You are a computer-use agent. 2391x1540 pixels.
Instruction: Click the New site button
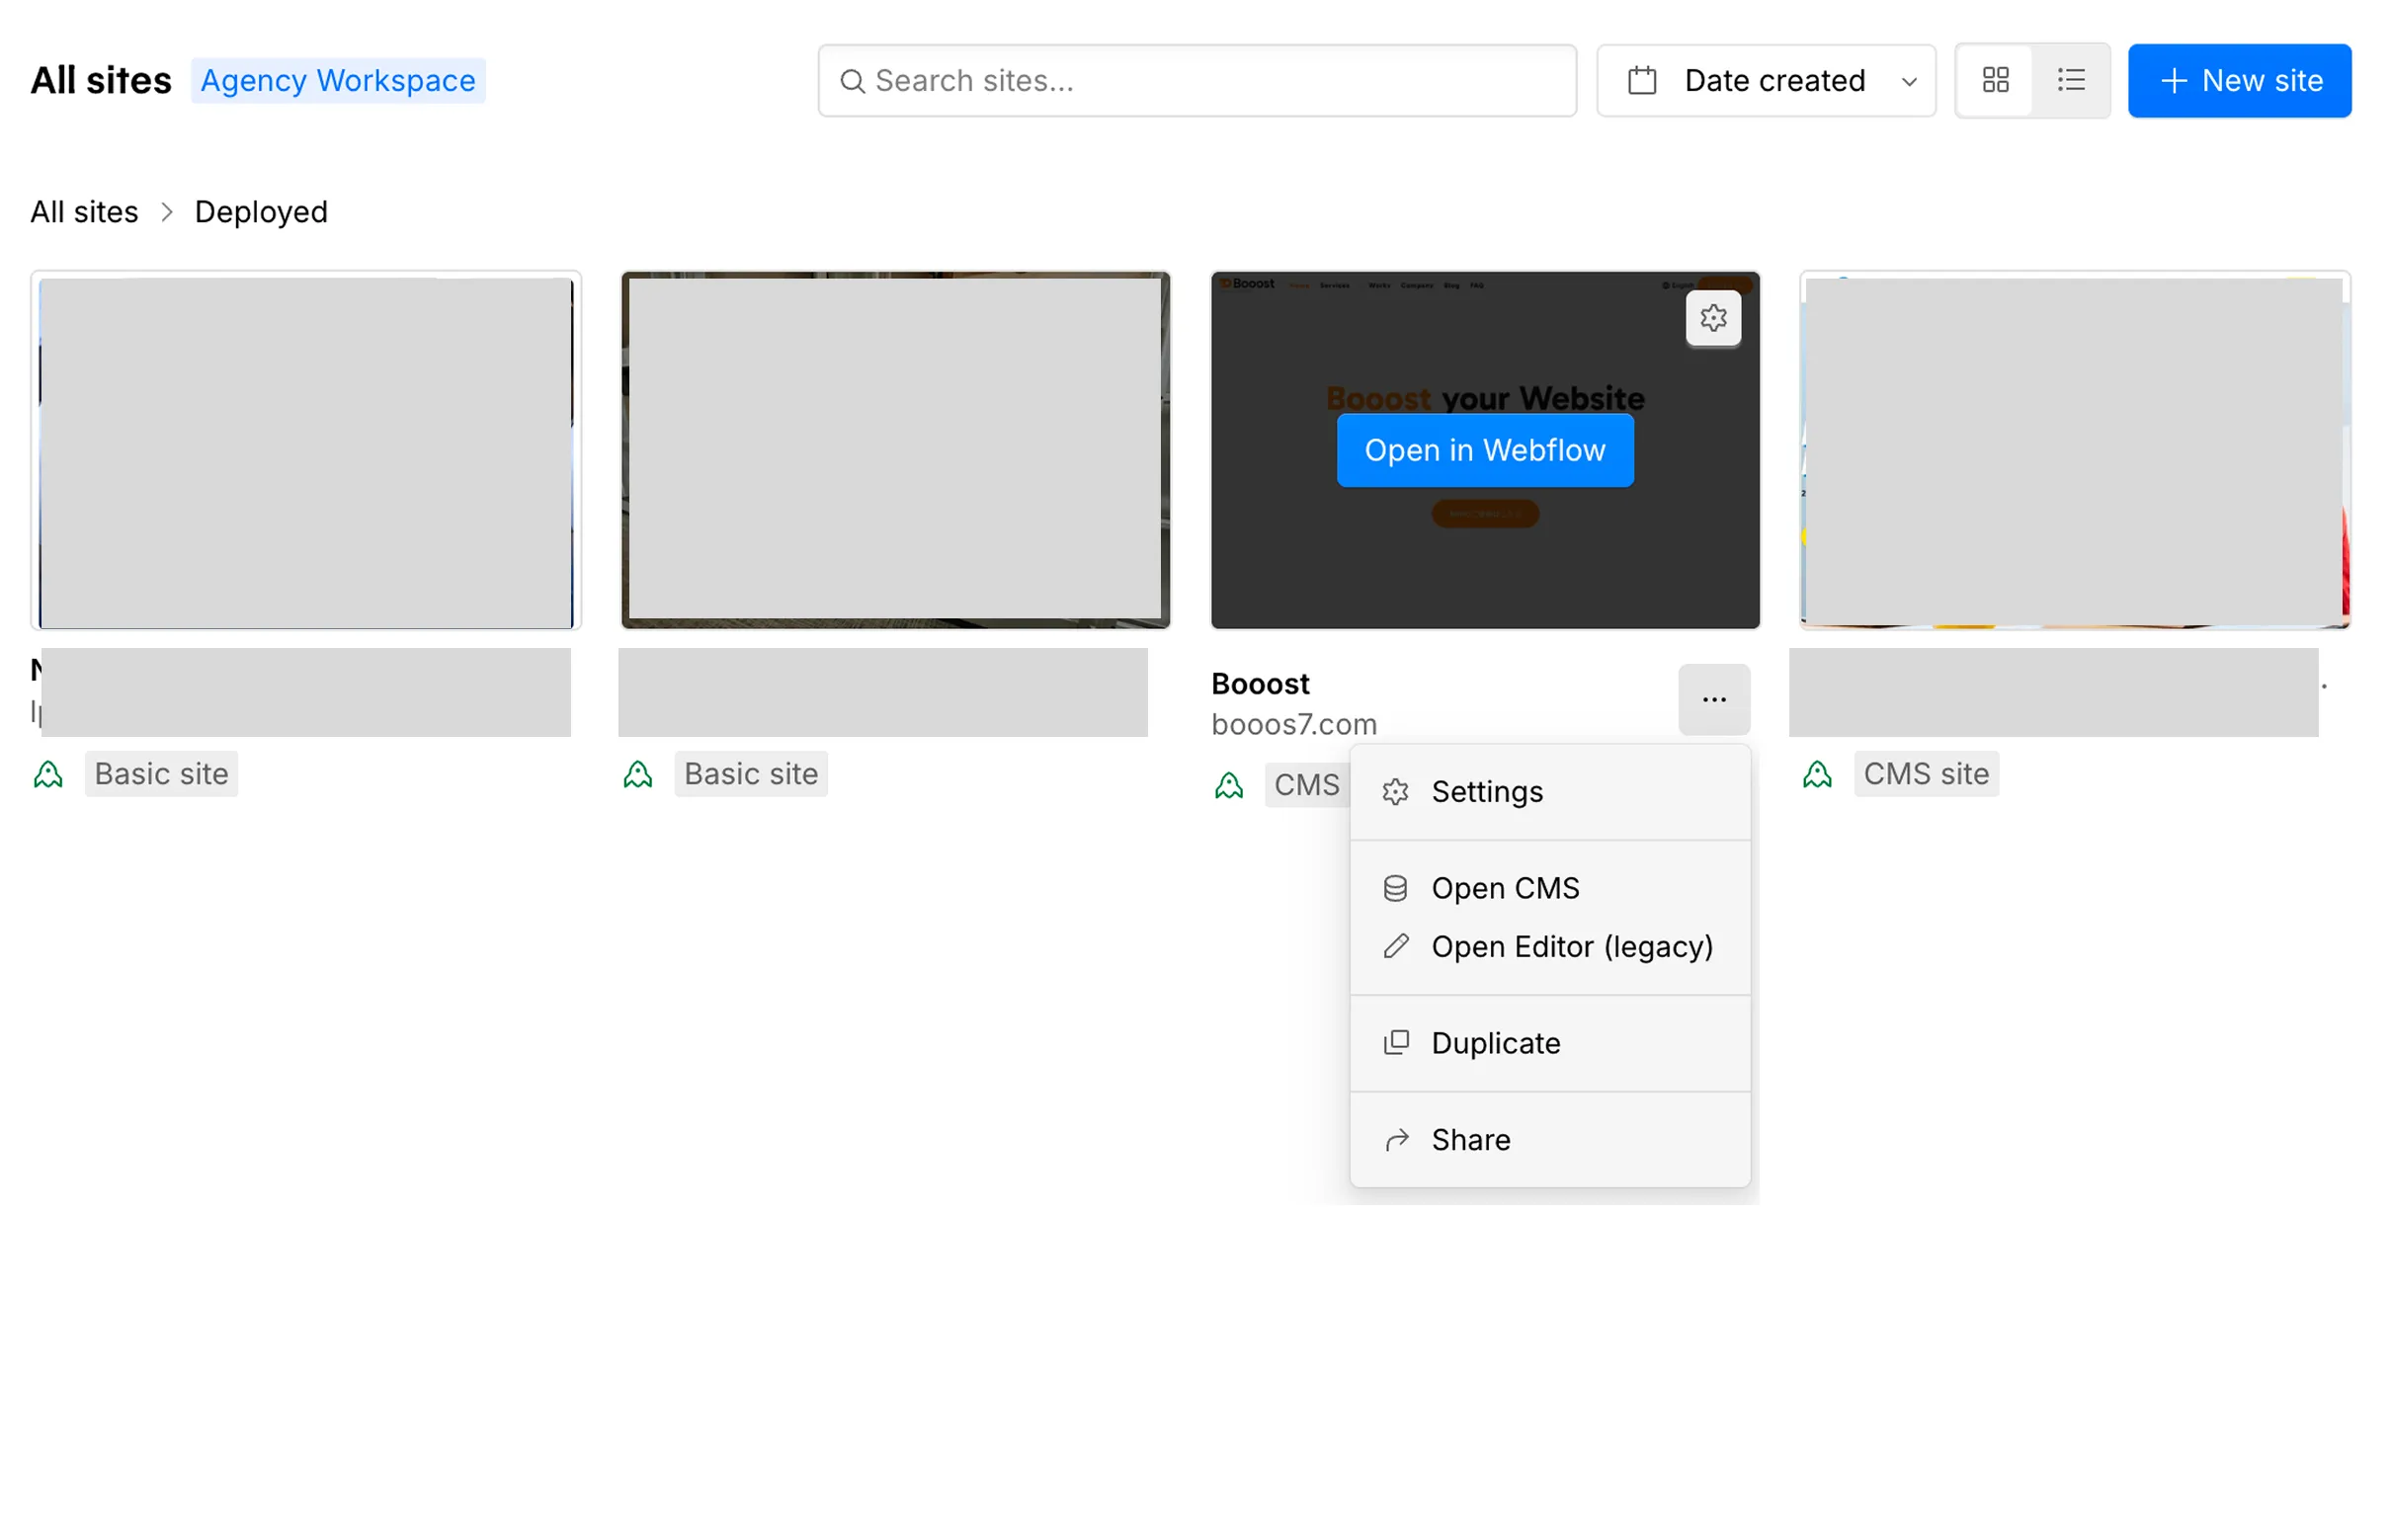click(2239, 80)
